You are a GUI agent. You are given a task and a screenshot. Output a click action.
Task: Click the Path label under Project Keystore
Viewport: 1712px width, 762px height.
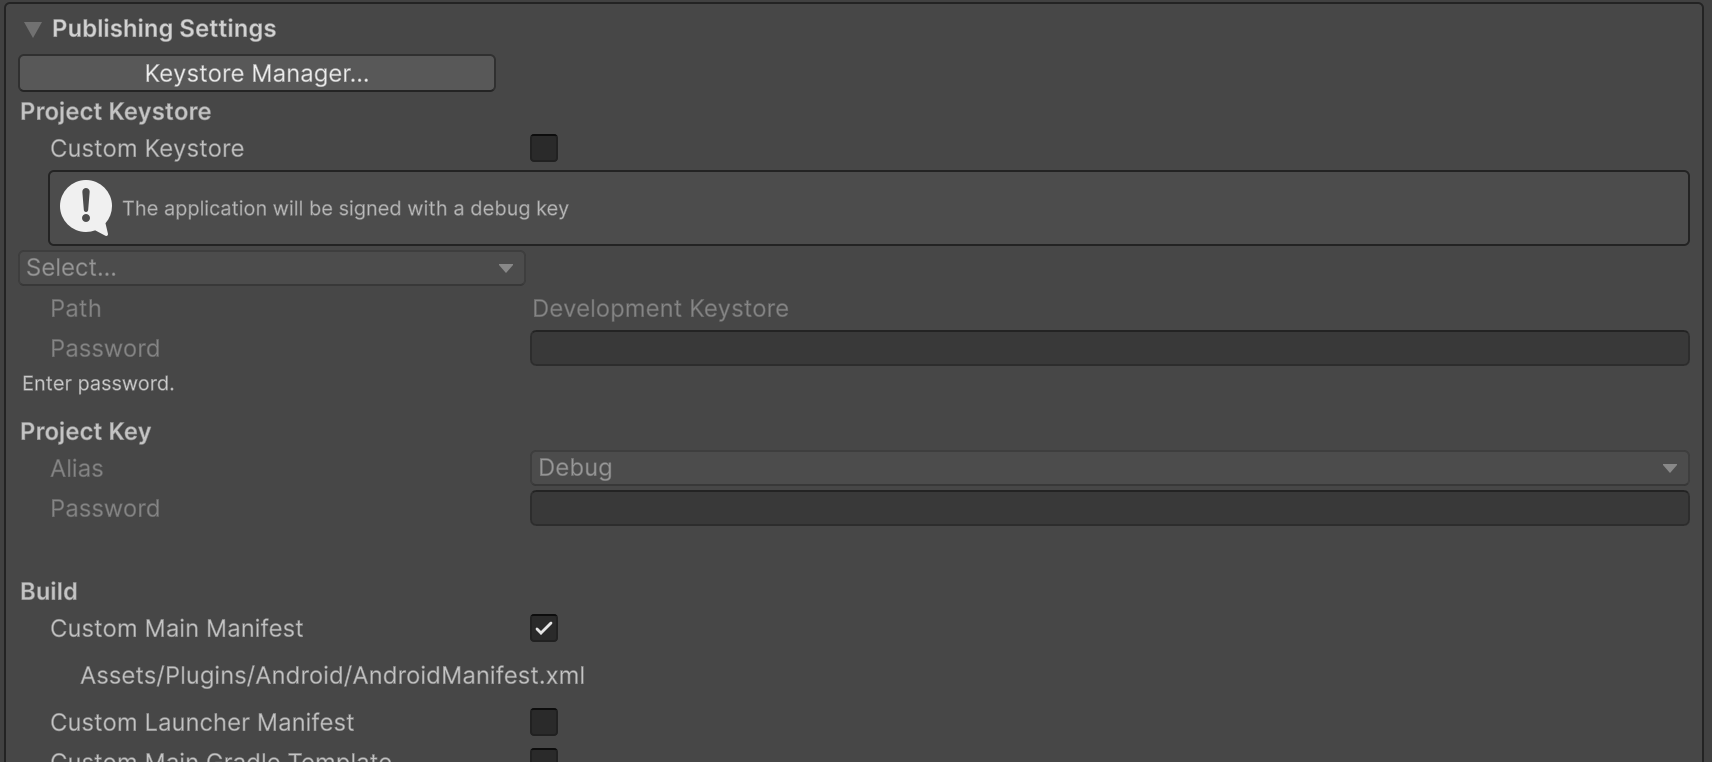point(76,309)
